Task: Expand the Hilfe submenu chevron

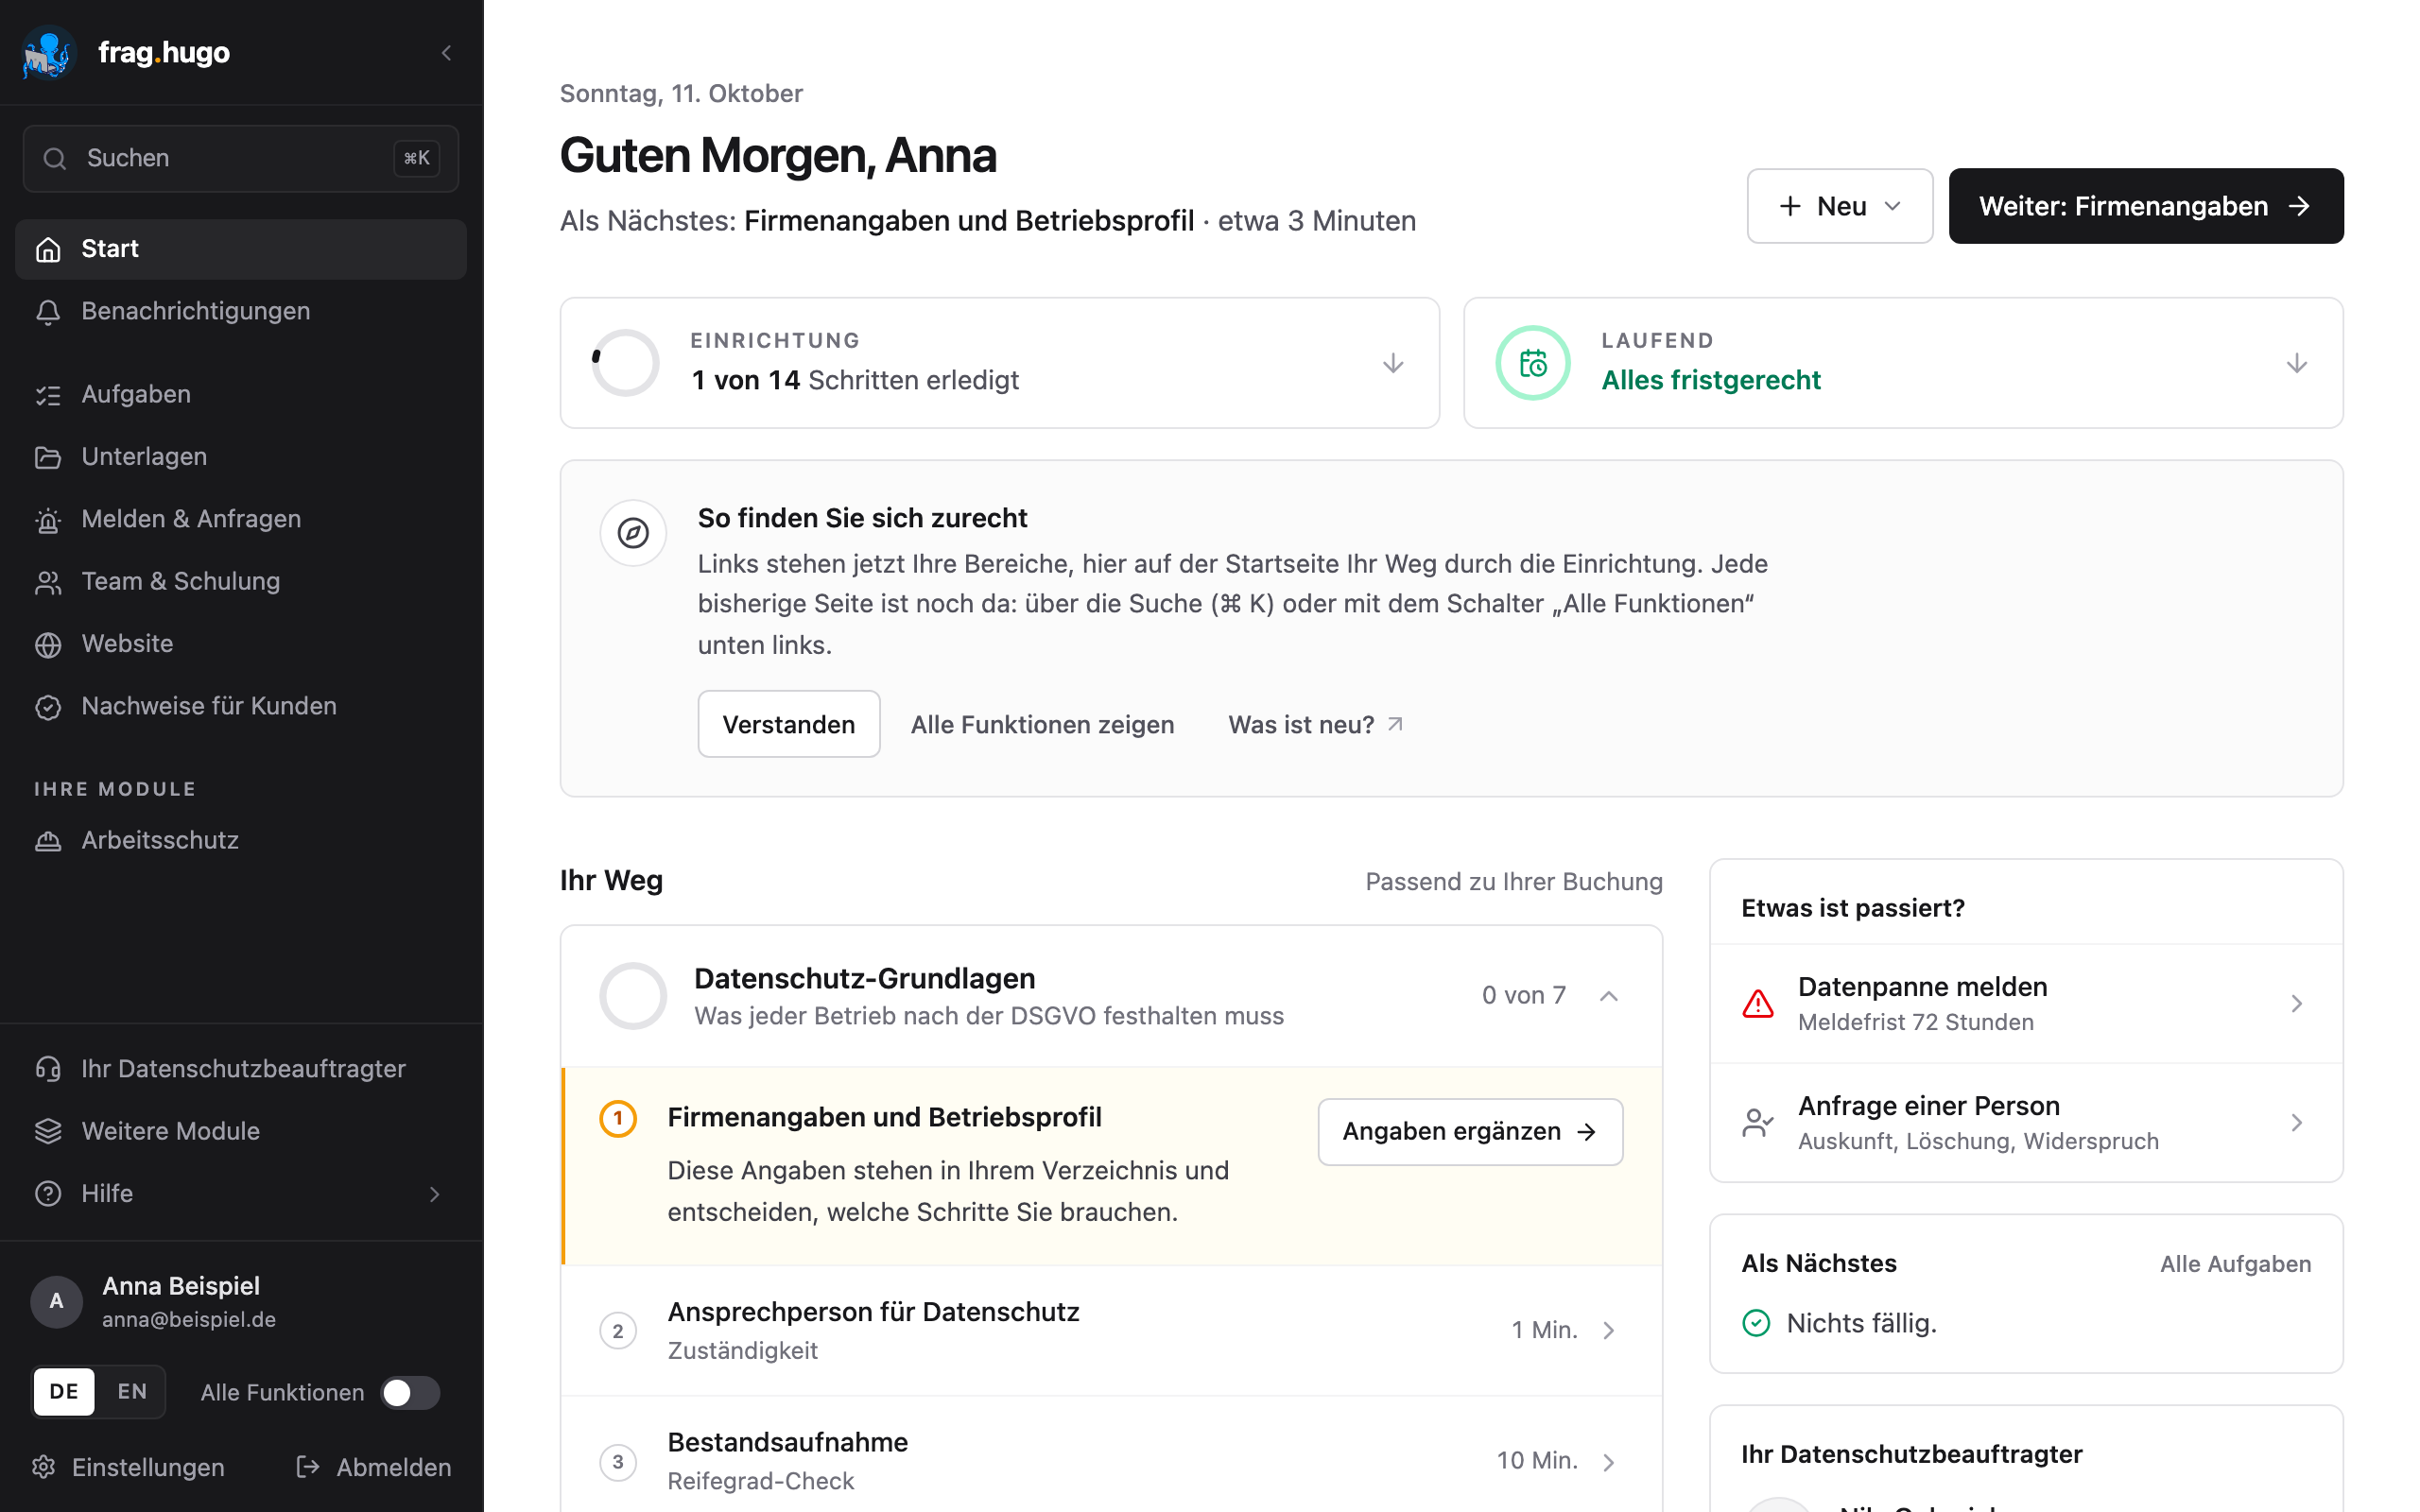Action: coord(435,1194)
